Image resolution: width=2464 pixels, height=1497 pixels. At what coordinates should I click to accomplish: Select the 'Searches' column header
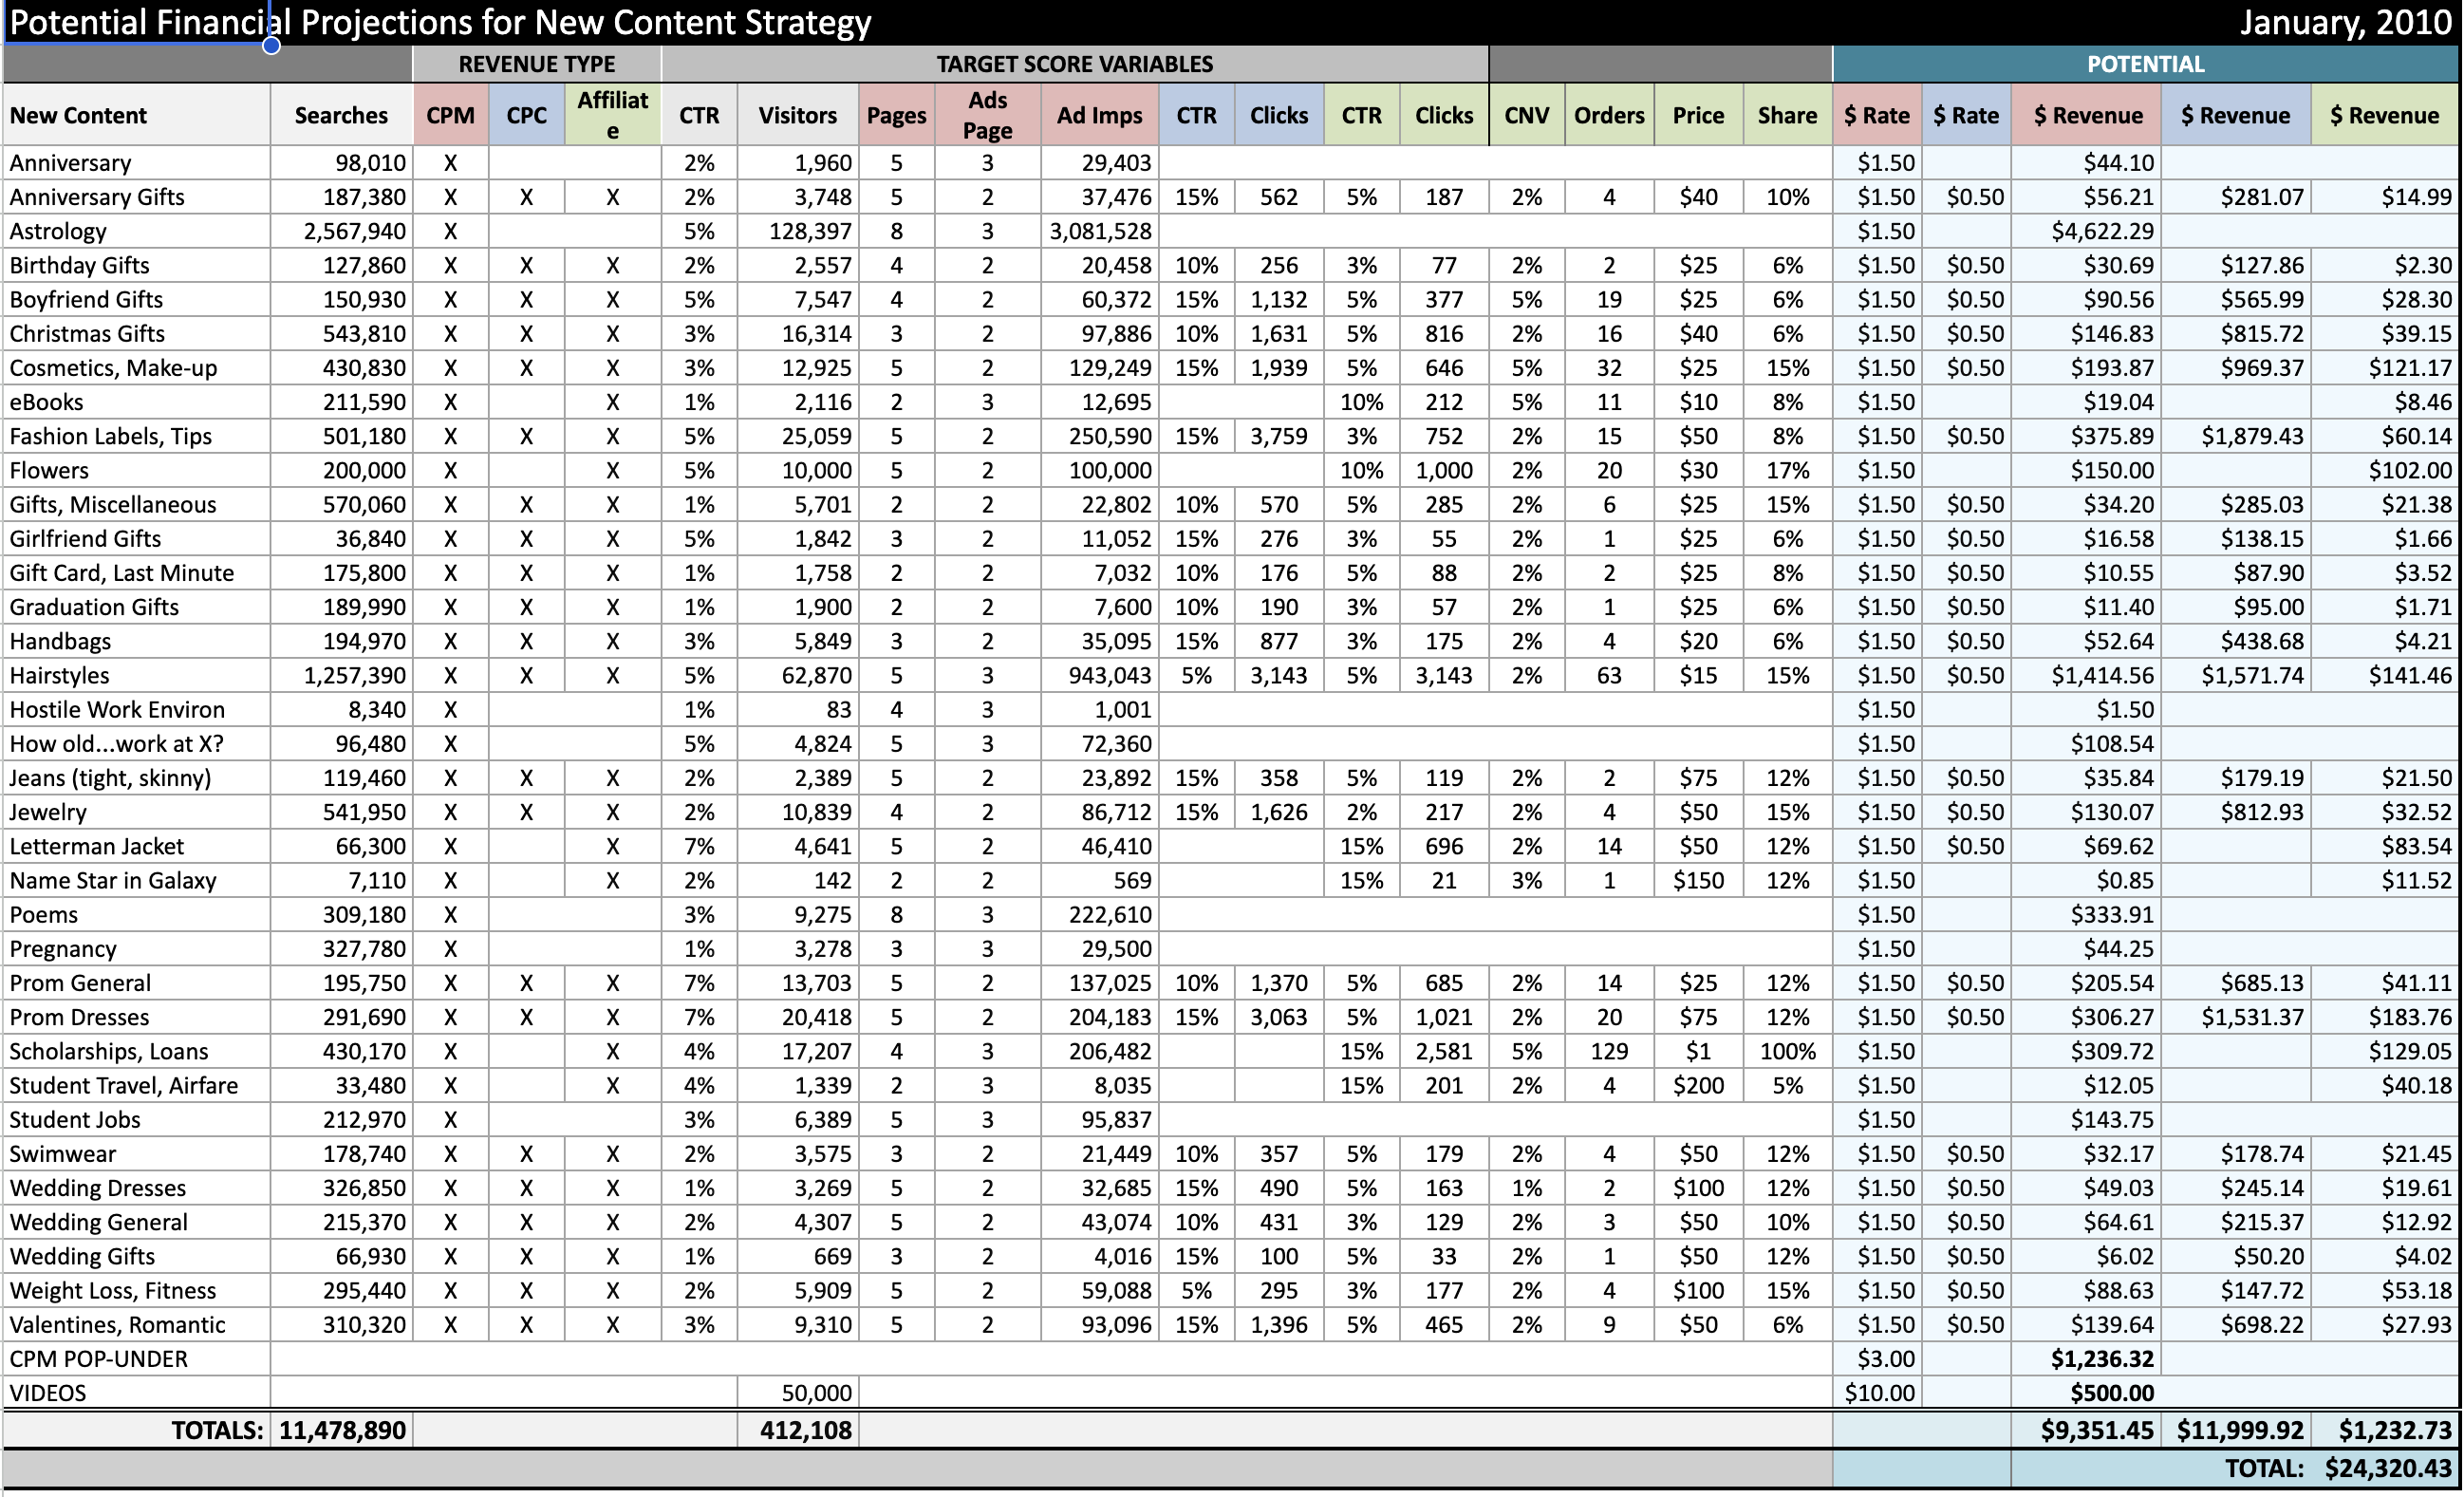coord(341,115)
